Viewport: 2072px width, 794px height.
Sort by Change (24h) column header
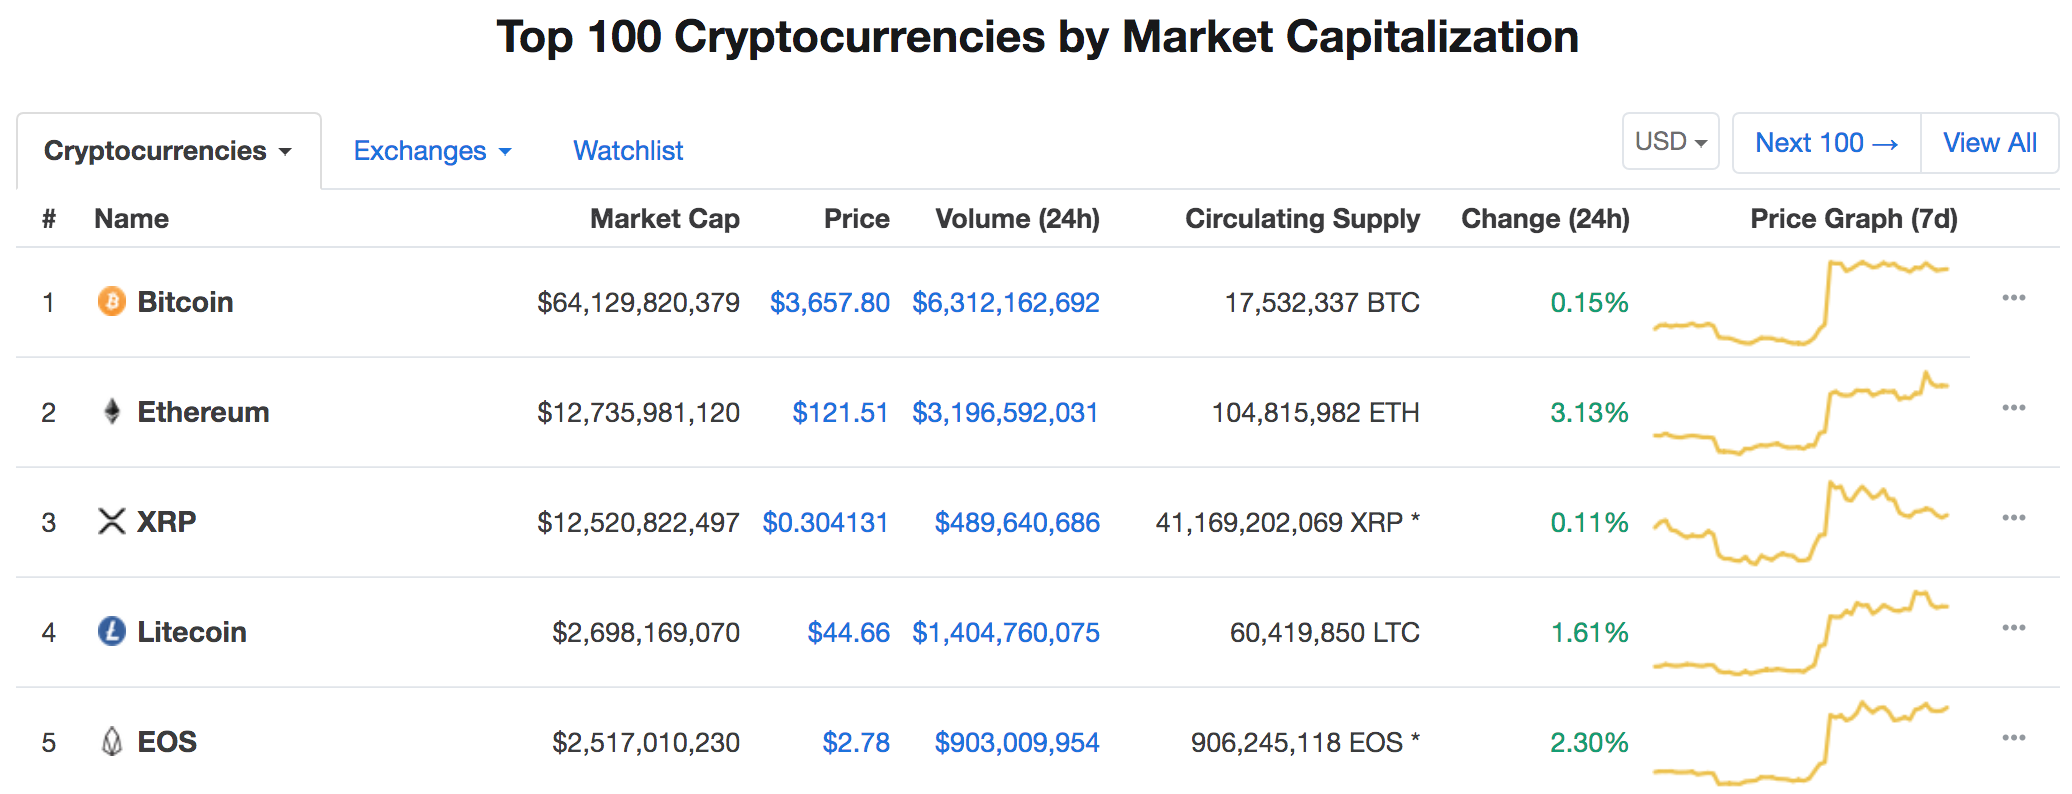coord(1545,219)
